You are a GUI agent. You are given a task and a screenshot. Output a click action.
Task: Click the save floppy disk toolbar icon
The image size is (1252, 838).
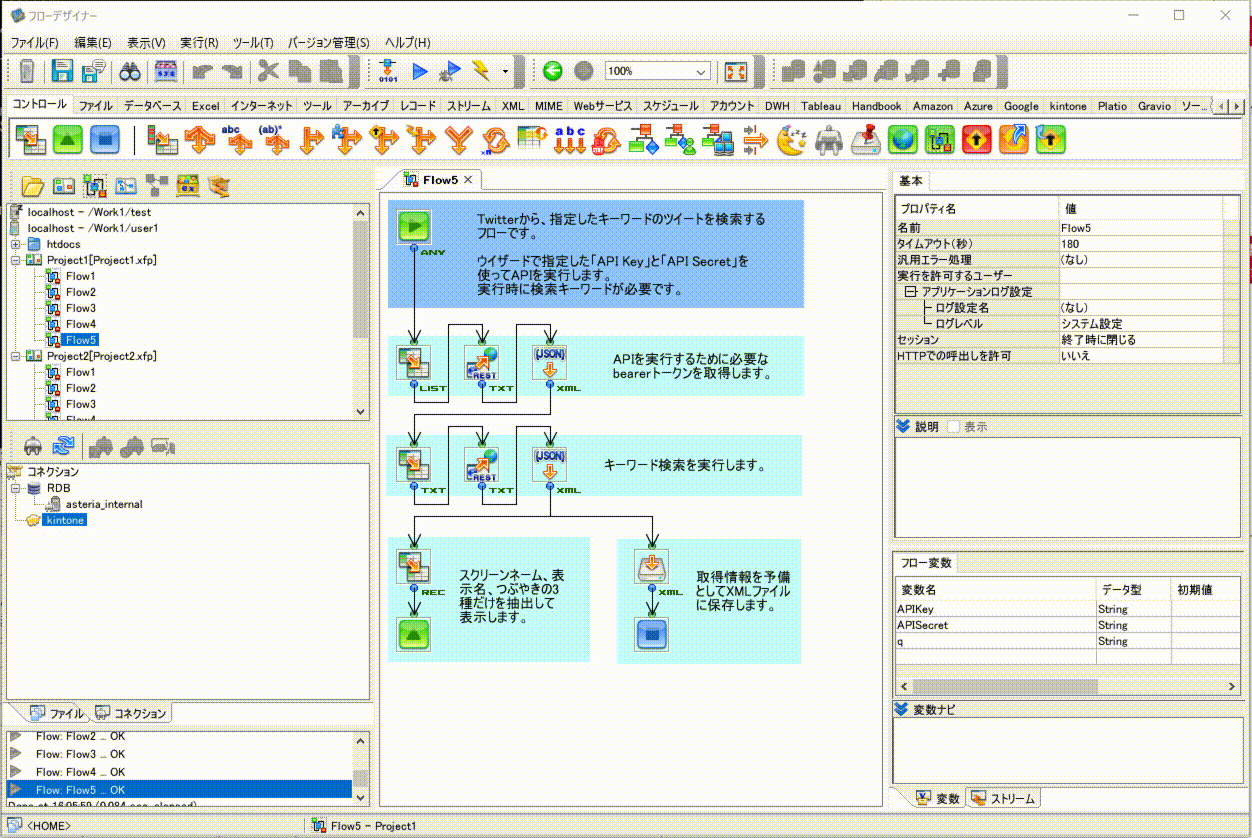pos(62,72)
